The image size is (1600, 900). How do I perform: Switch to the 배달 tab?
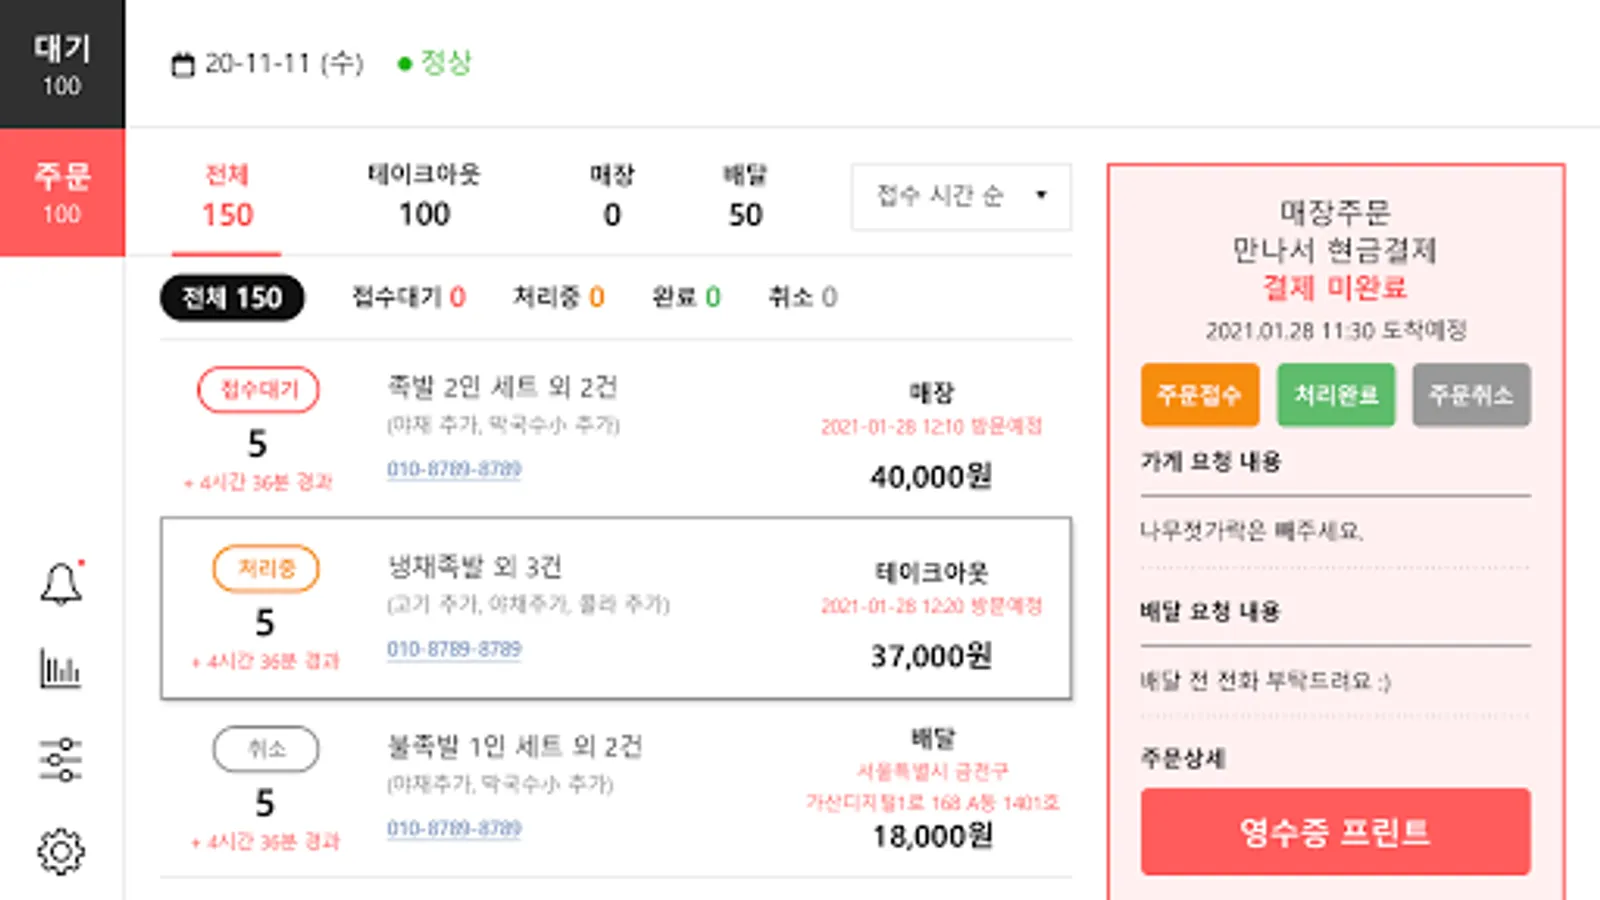coord(745,196)
